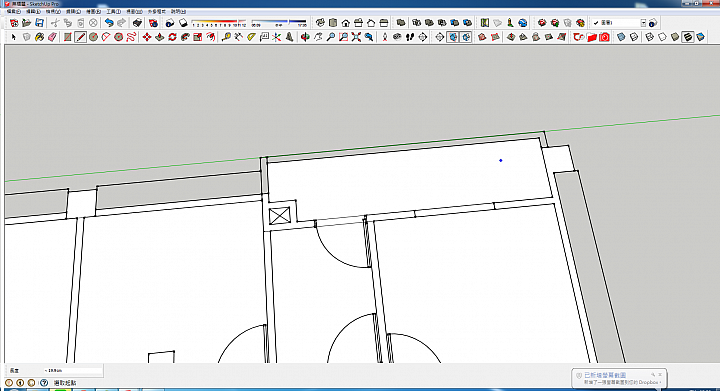Screen dimensions: 720x391
Task: Switch to Top standard view
Action: [x=333, y=22]
